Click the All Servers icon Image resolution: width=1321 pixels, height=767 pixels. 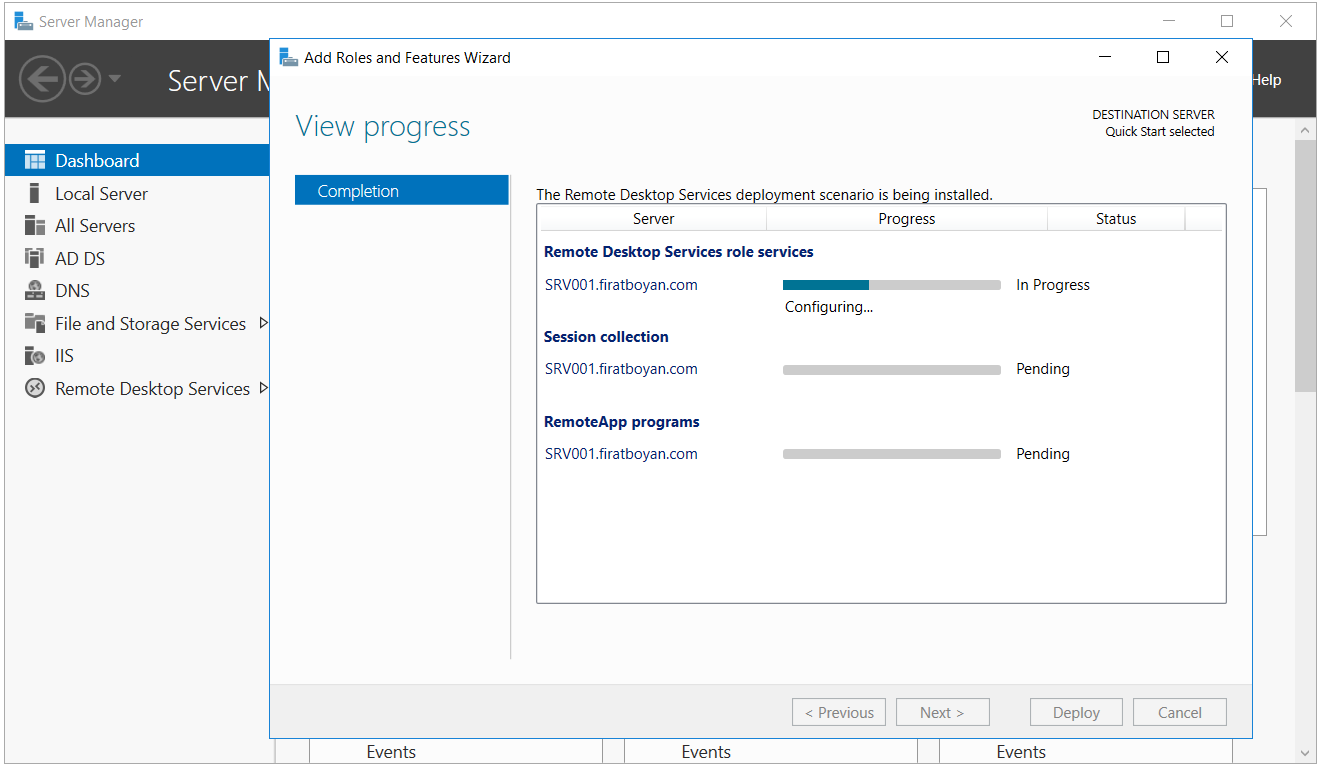35,226
